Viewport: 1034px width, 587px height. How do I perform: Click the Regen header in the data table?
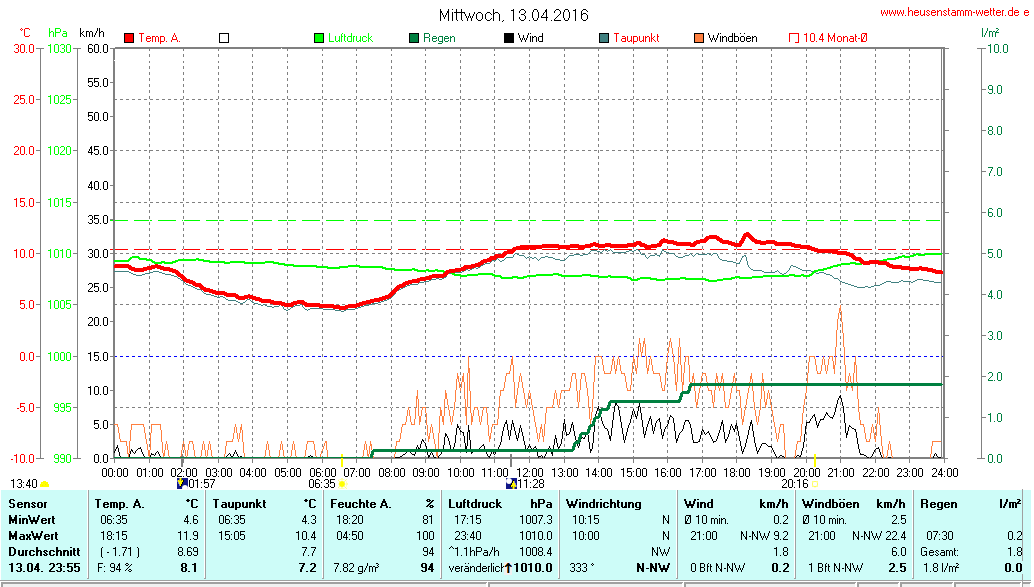[x=937, y=504]
